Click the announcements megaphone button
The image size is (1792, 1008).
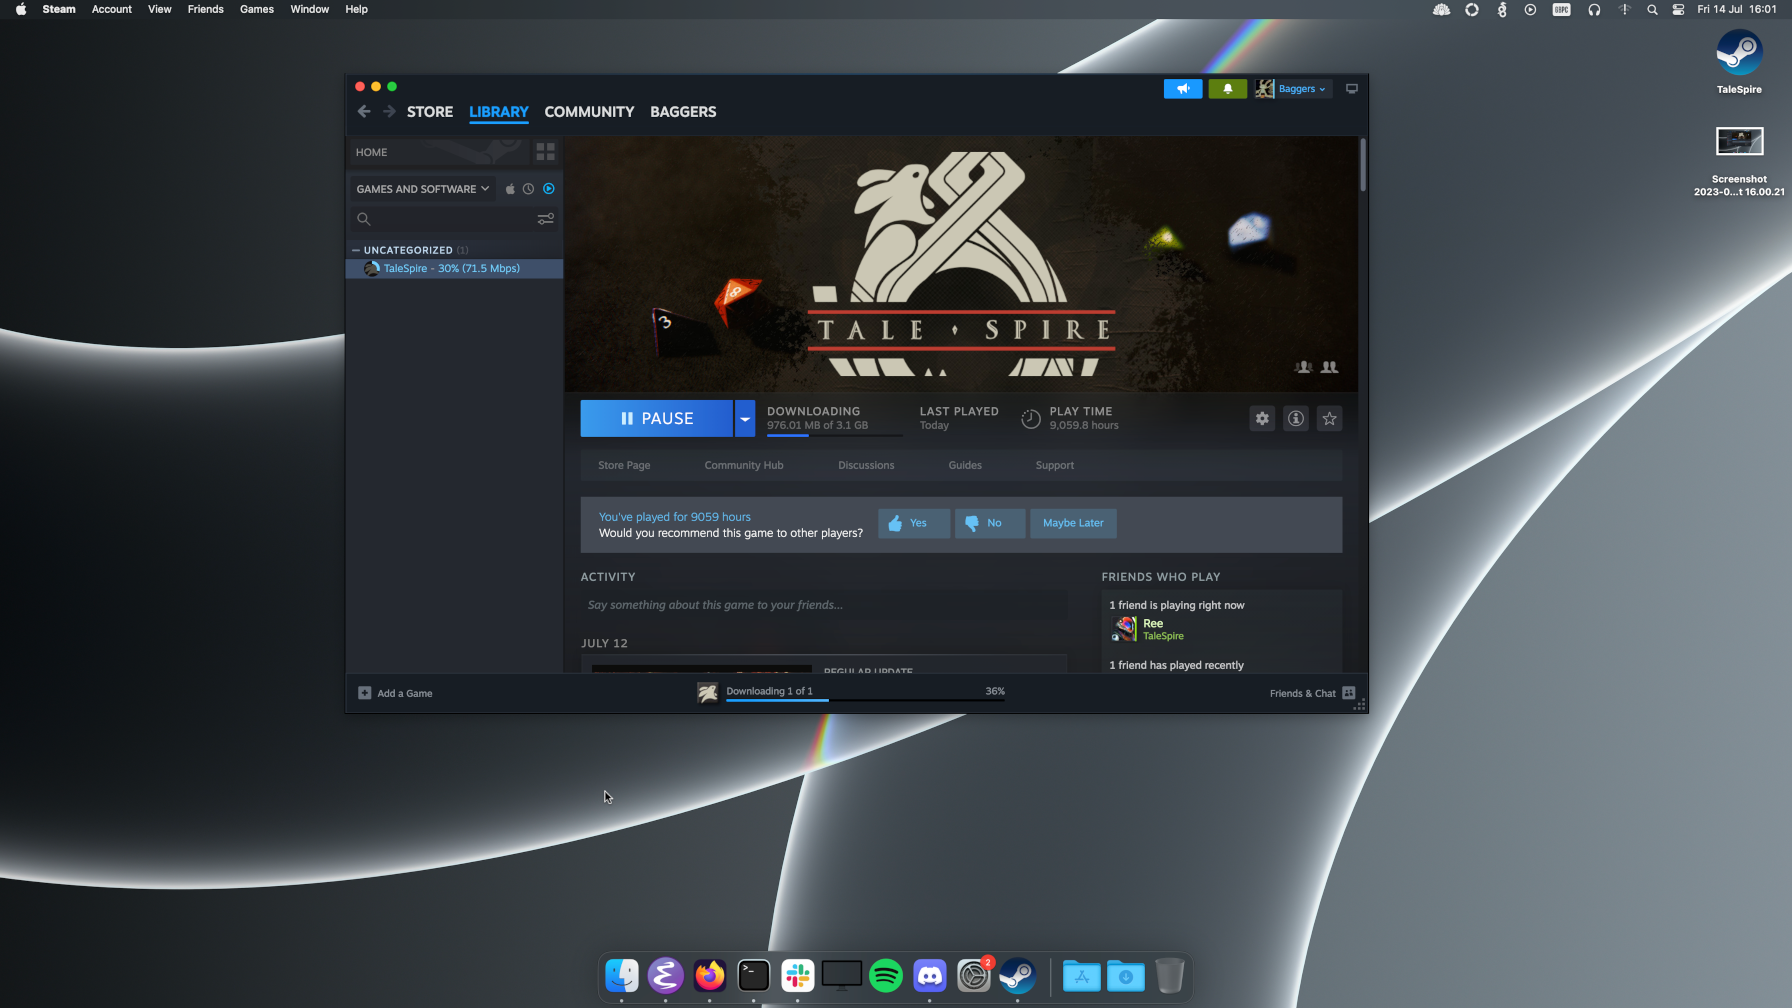tap(1183, 89)
